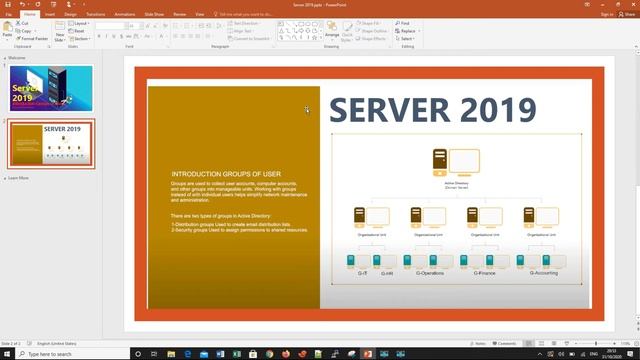
Task: Open Excel from the taskbar
Action: pyautogui.click(x=237, y=354)
